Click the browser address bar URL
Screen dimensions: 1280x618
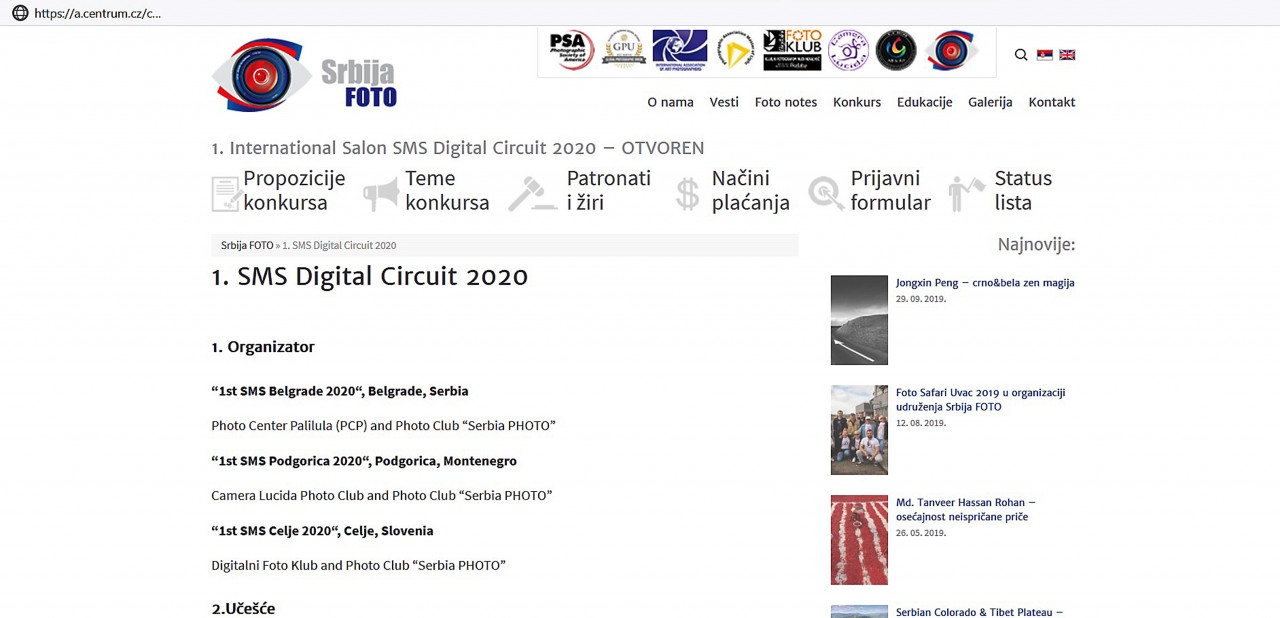[x=97, y=13]
